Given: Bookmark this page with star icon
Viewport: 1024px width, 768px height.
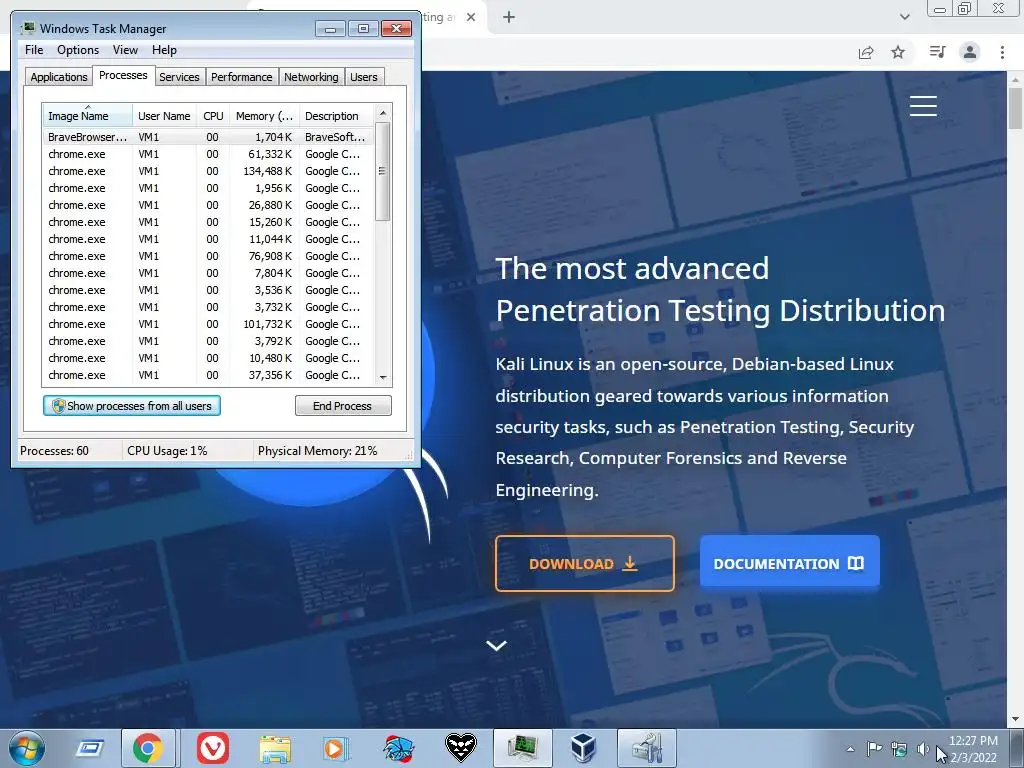Looking at the screenshot, I should point(898,52).
